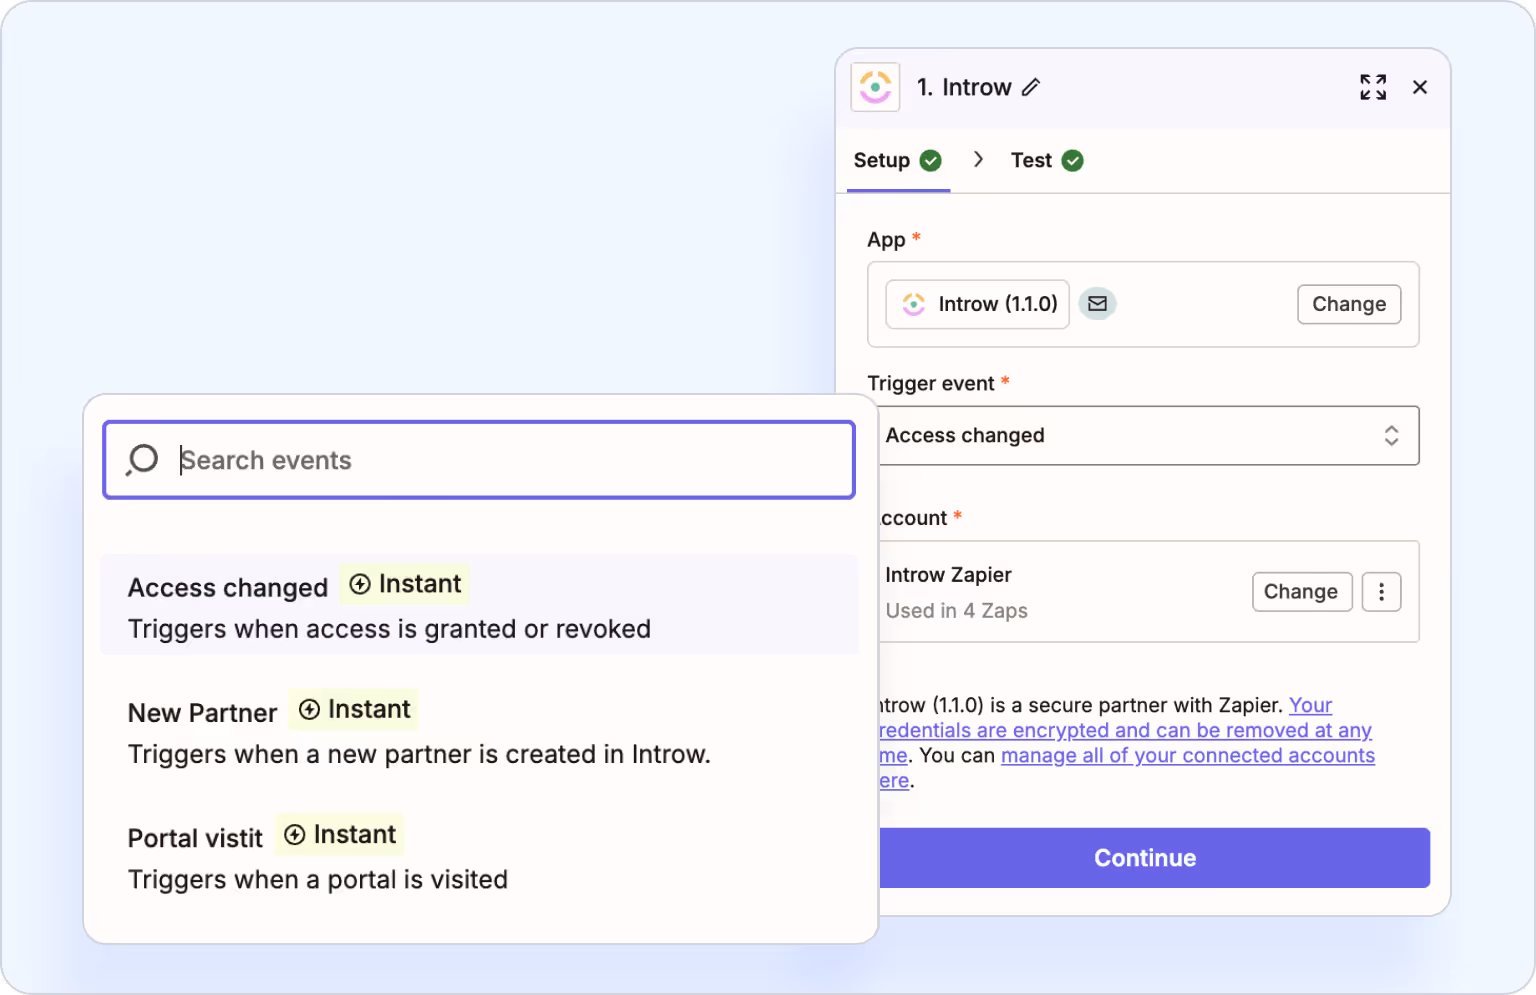Click the Test green checkmark badge

point(1072,160)
